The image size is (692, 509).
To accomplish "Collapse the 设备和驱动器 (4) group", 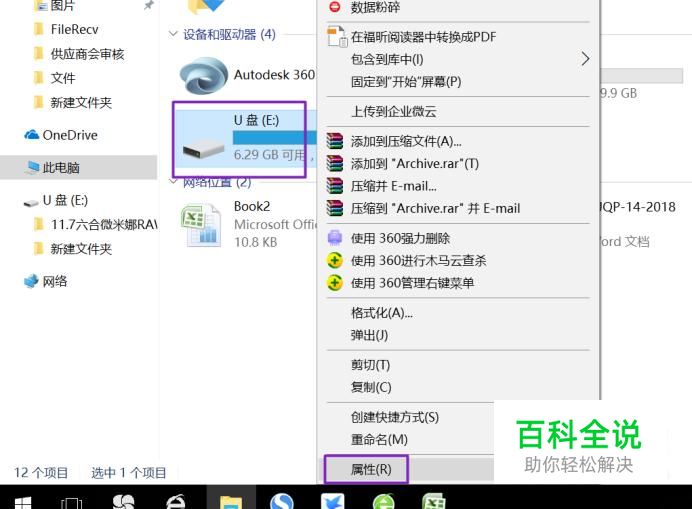I will click(x=173, y=34).
